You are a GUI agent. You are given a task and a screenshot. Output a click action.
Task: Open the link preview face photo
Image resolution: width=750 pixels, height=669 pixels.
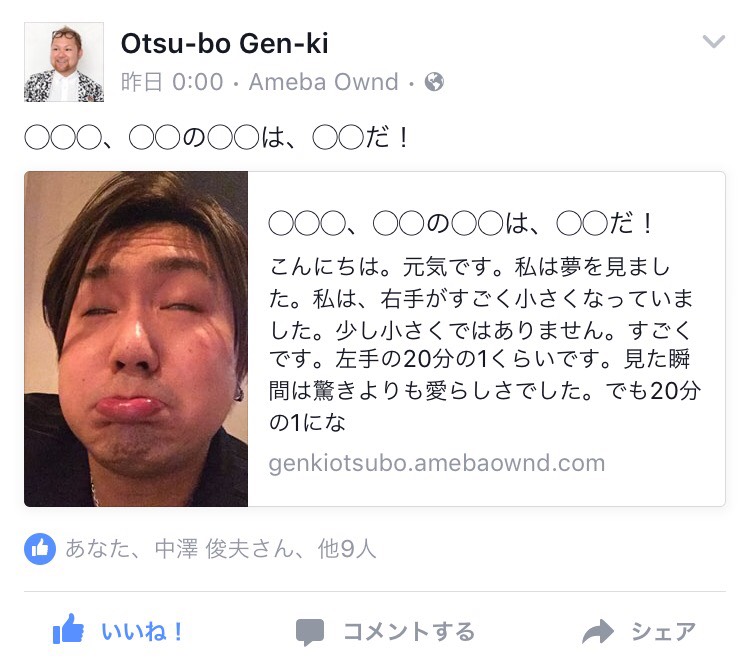[136, 339]
